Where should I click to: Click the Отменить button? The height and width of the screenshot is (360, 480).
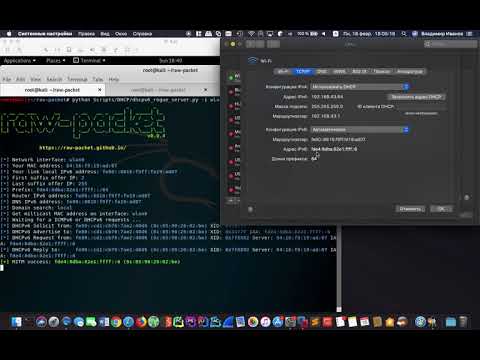(x=411, y=209)
